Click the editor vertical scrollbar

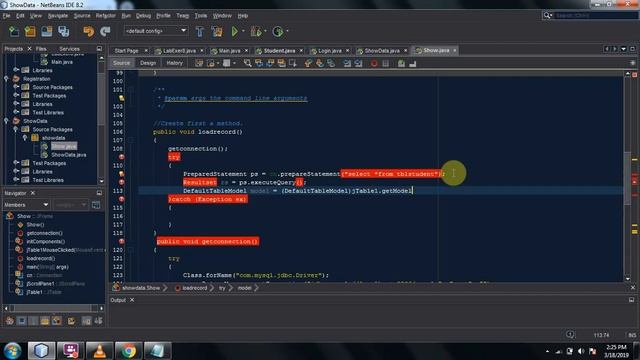627,177
